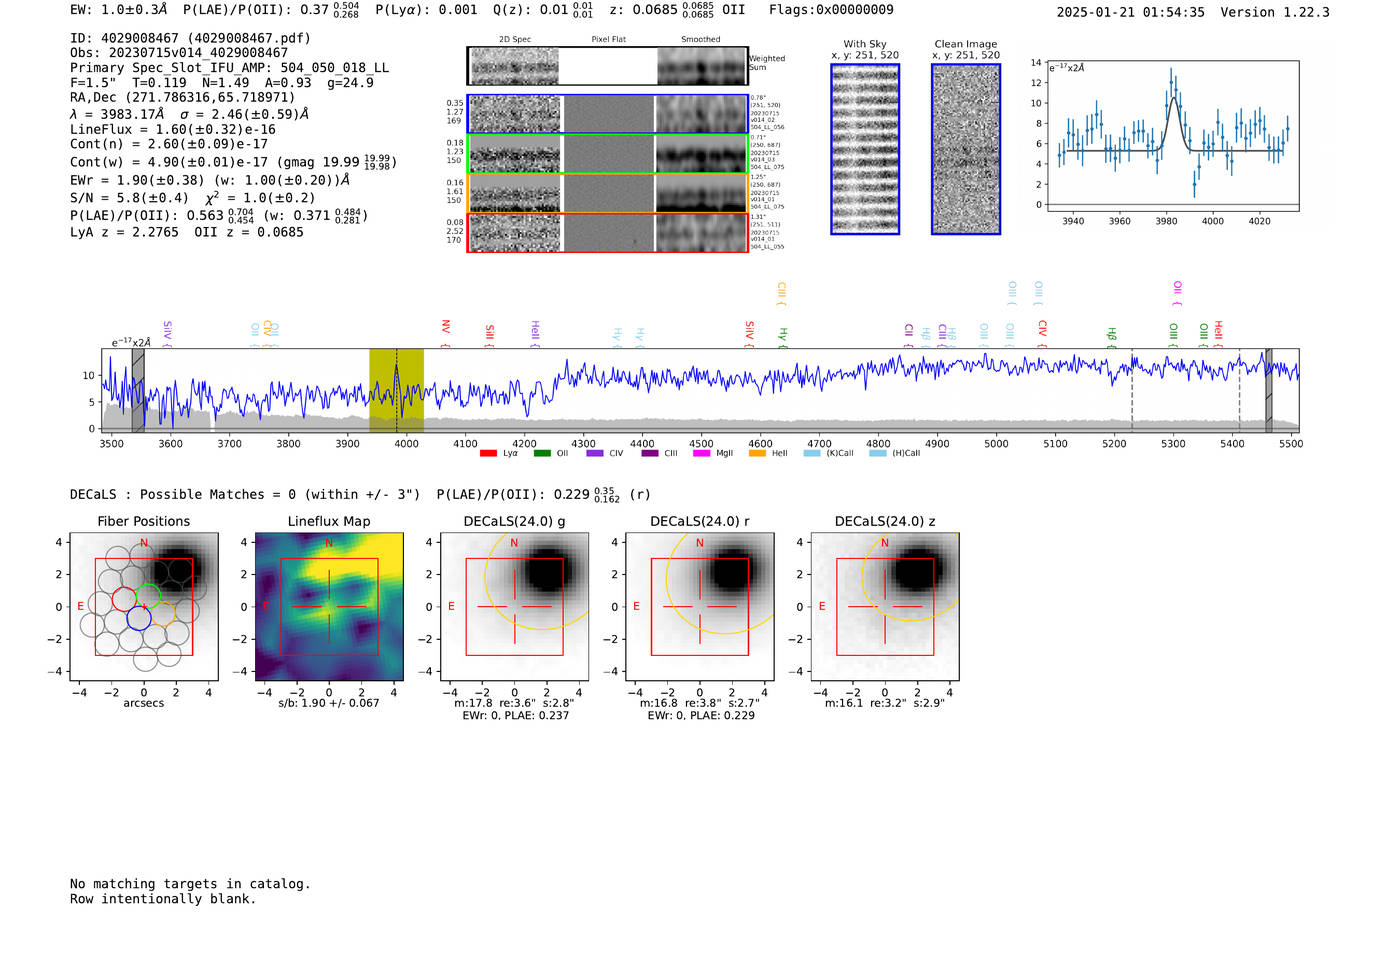Click the Smoothed column header
The width and height of the screenshot is (1400, 953).
701,40
